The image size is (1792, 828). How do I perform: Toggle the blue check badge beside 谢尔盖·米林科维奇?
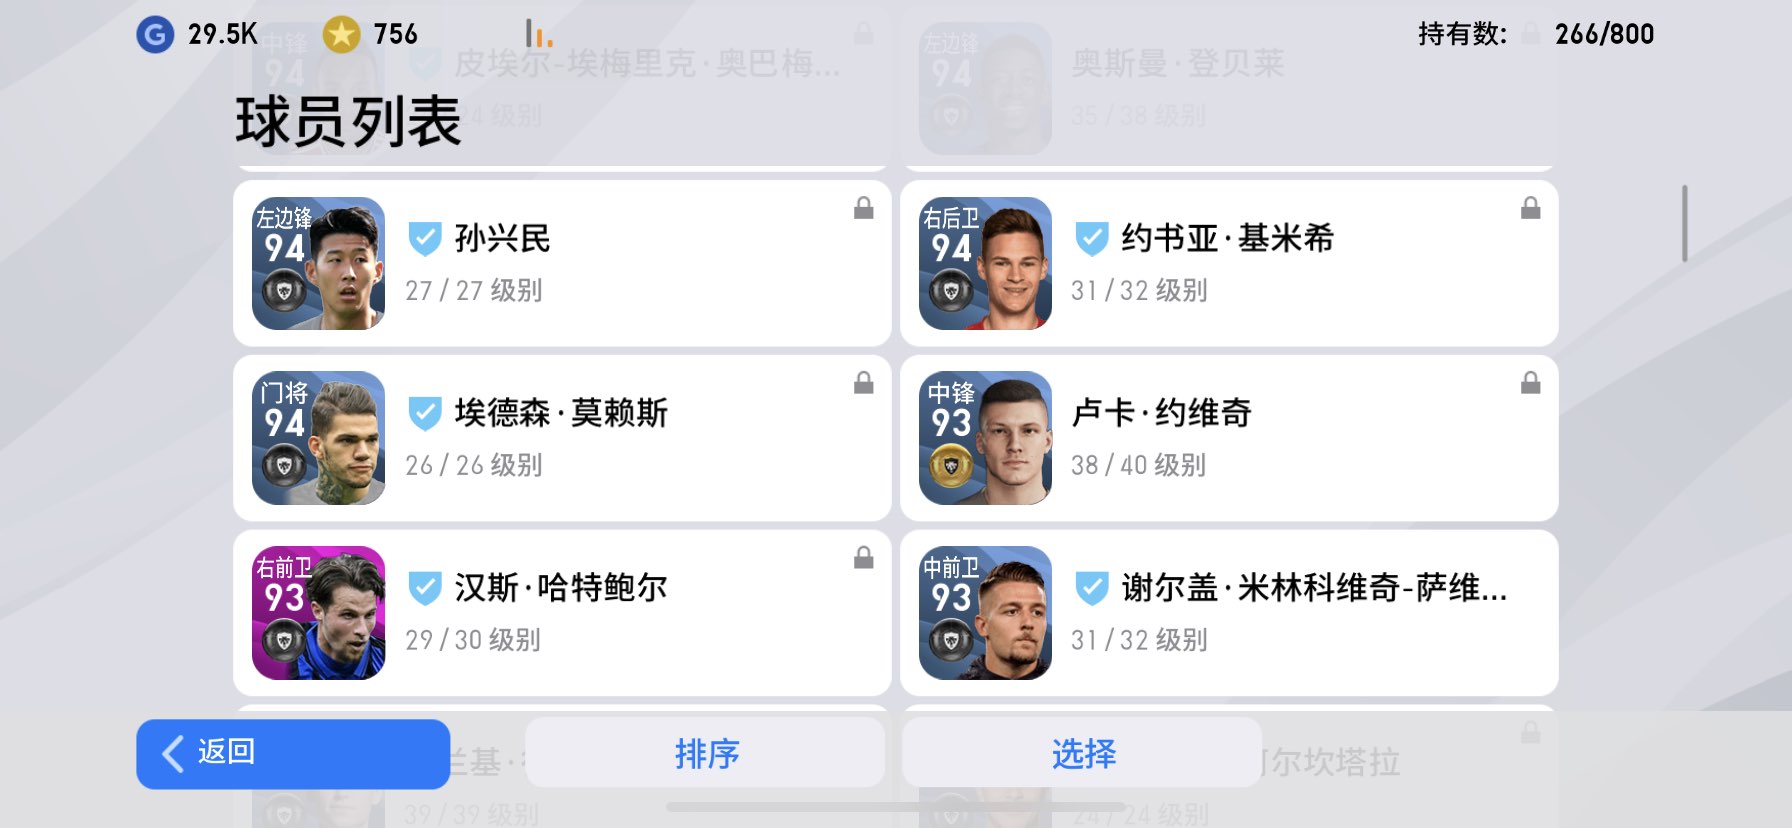point(1091,589)
